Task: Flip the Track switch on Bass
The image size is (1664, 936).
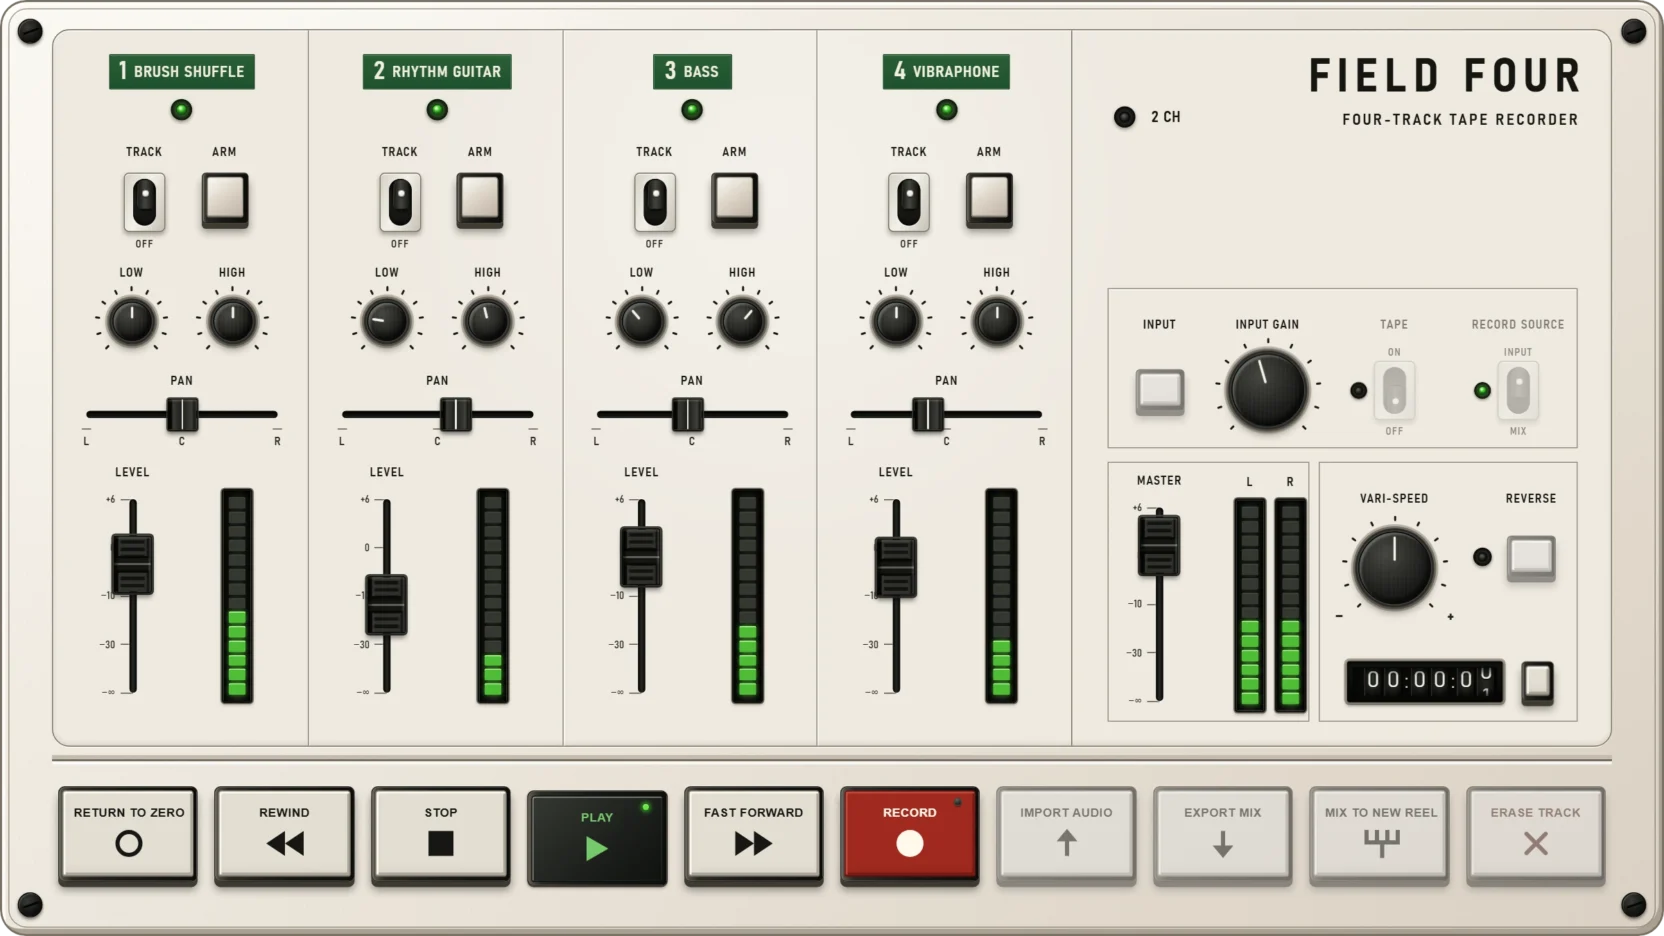Action: click(x=655, y=202)
